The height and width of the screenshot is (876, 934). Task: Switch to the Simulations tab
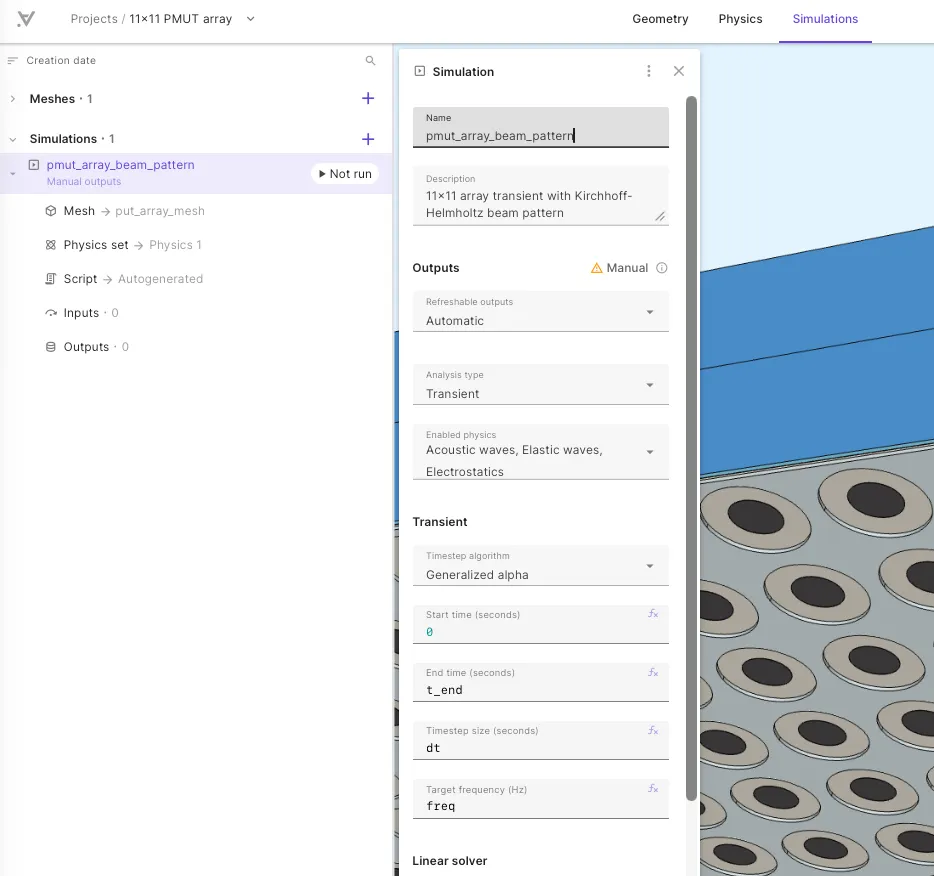pyautogui.click(x=825, y=19)
